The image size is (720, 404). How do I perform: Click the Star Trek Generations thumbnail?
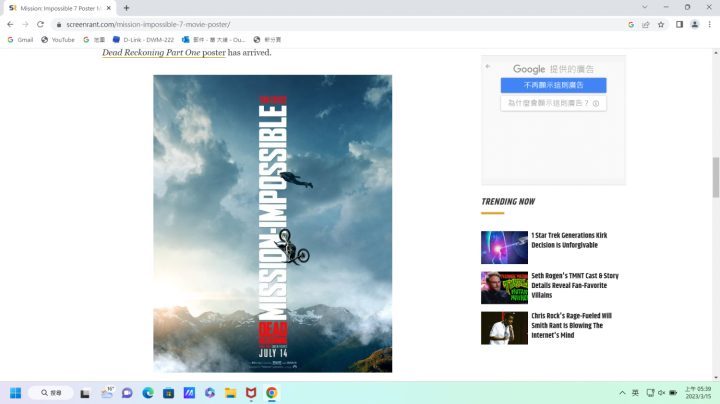click(x=504, y=247)
